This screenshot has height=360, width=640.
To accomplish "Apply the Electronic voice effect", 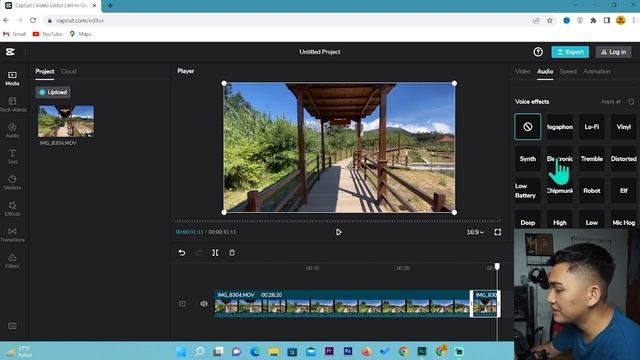I will (x=560, y=158).
